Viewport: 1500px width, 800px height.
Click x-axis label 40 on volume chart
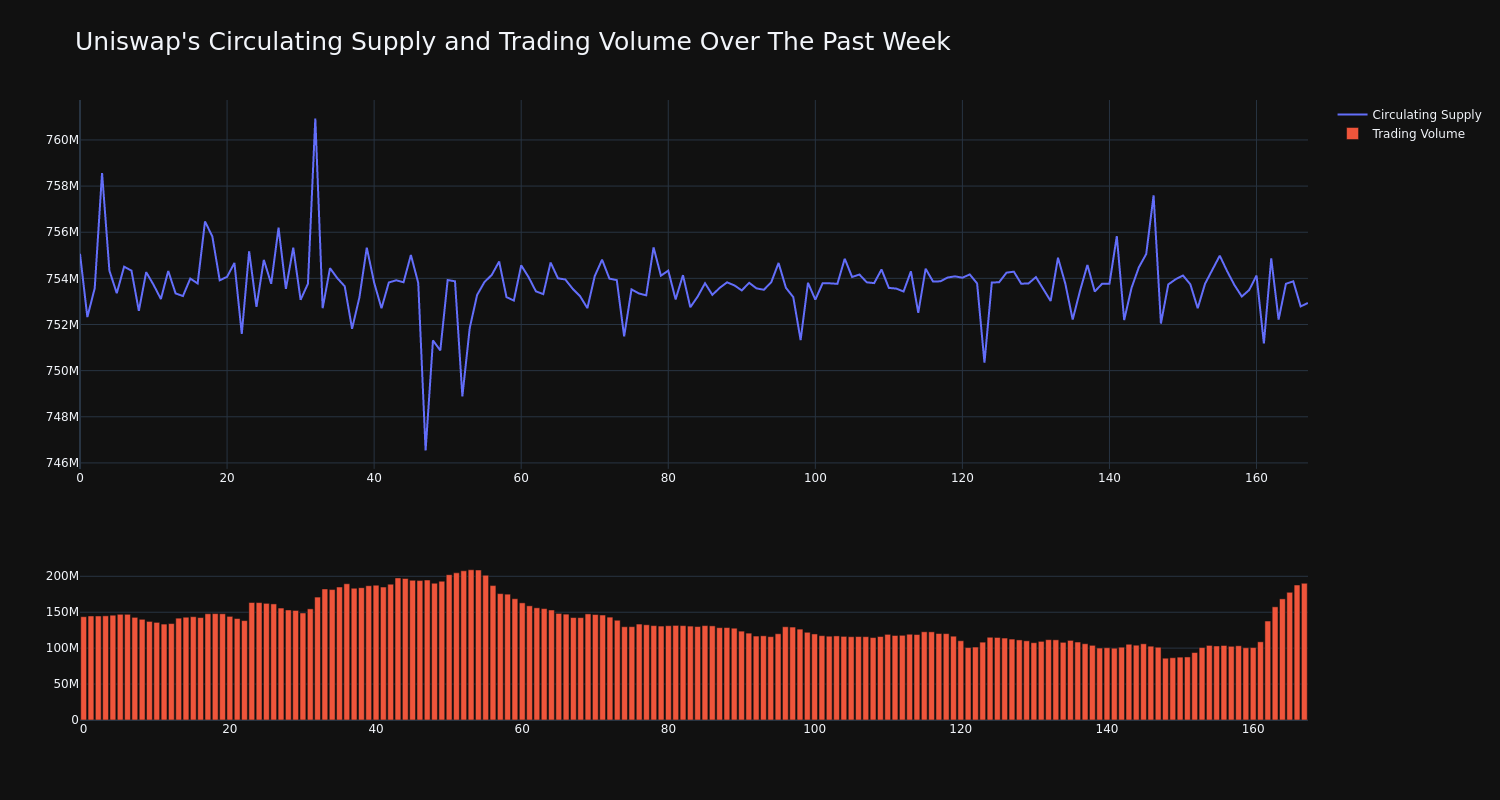tap(376, 729)
